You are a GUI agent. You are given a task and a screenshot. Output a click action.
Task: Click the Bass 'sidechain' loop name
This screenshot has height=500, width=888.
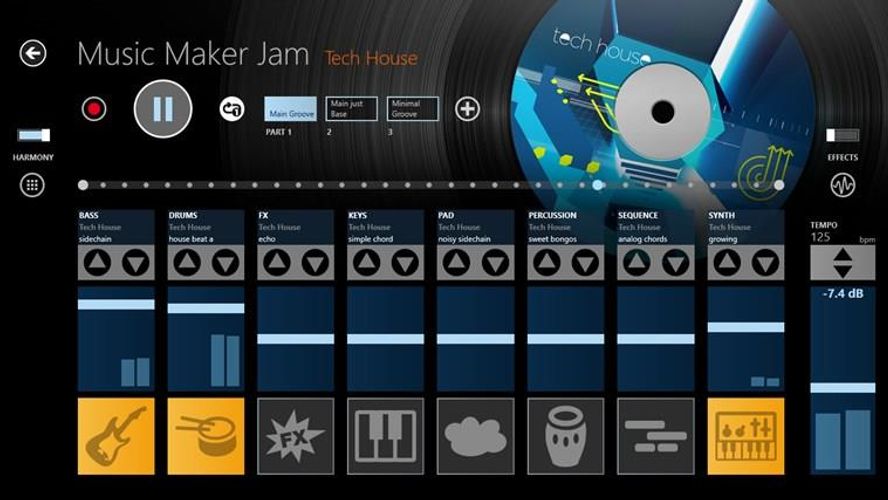[95, 239]
